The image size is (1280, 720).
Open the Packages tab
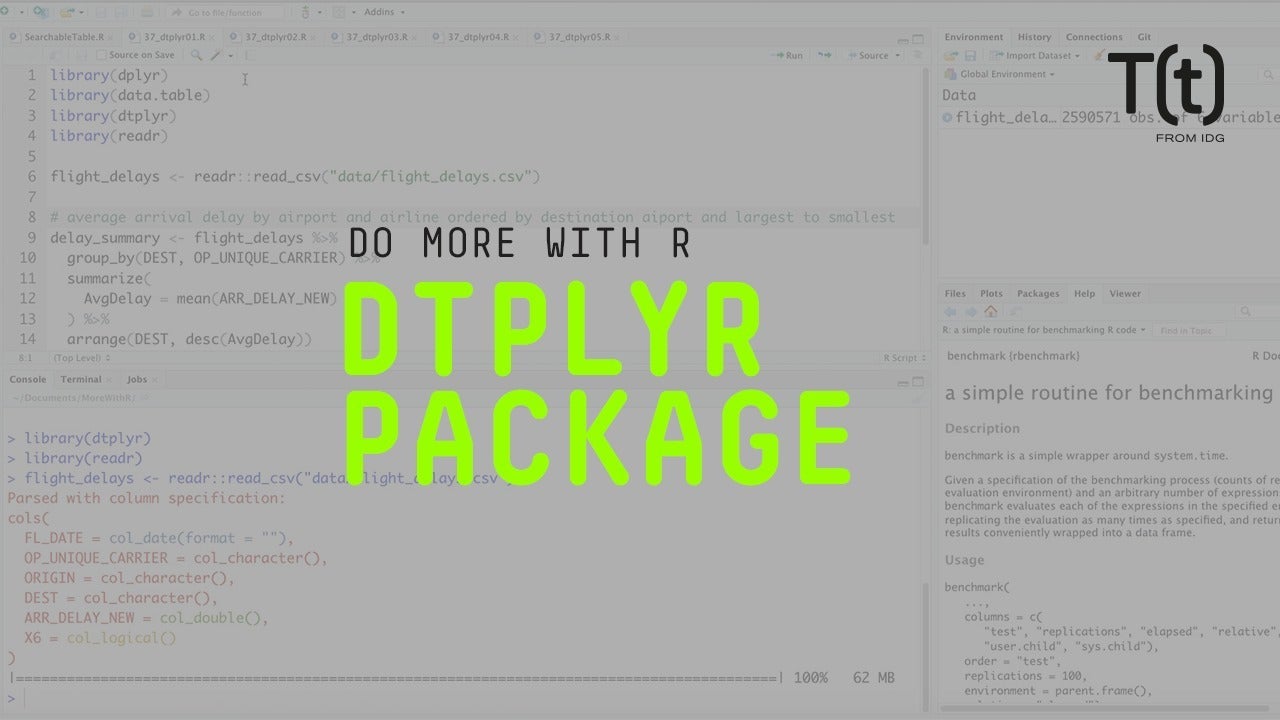(x=1038, y=293)
